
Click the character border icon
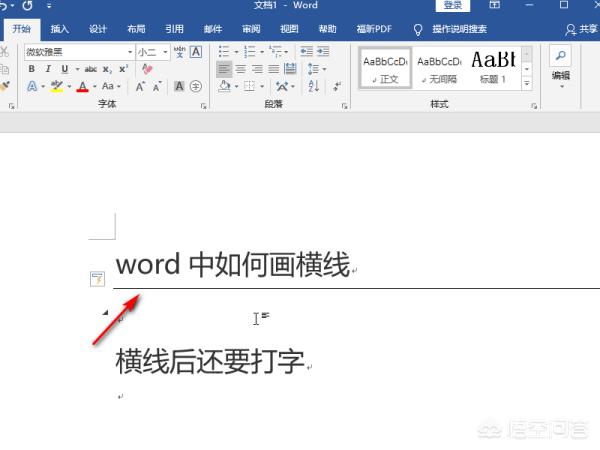click(196, 52)
